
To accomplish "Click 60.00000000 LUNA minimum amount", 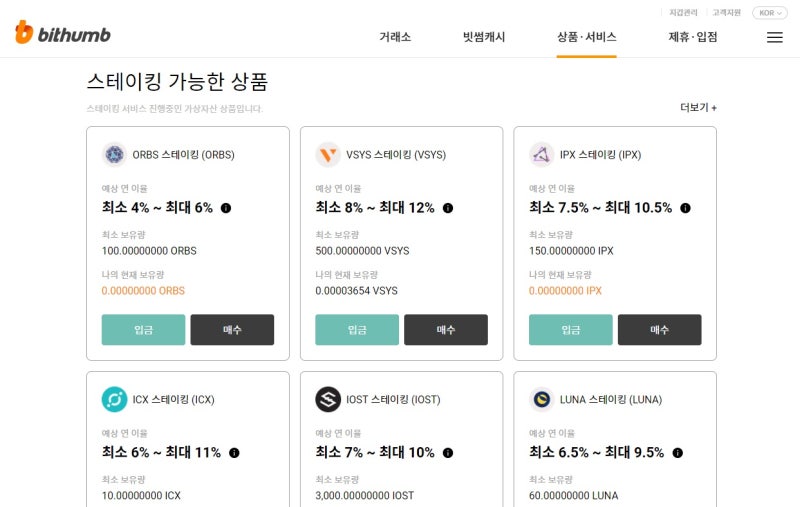I will coord(573,496).
